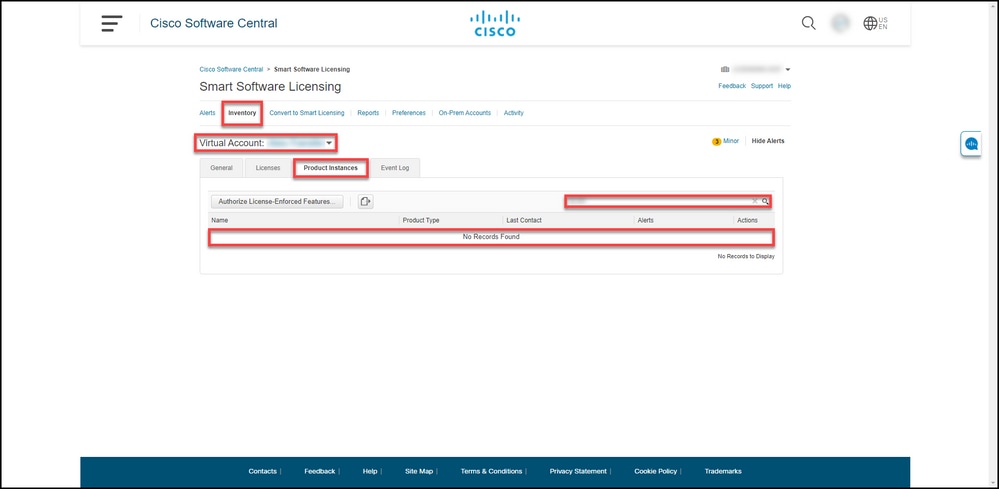This screenshot has width=999, height=489.
Task: Clear the product instance search field
Action: tap(754, 201)
